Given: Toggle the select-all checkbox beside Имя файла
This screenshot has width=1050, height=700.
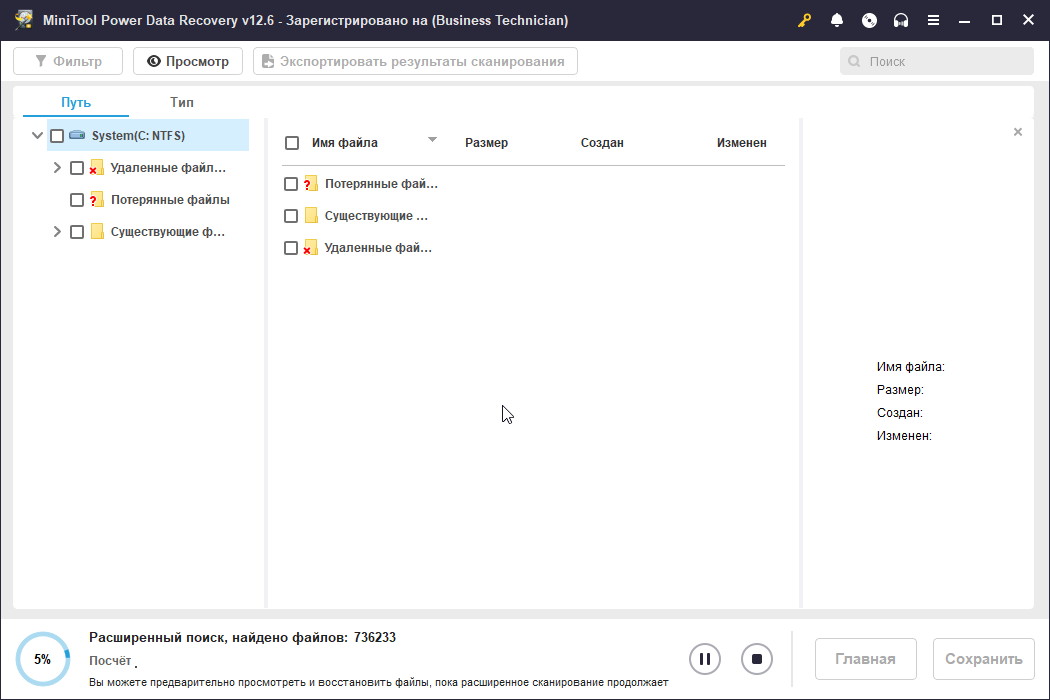Looking at the screenshot, I should tap(292, 143).
